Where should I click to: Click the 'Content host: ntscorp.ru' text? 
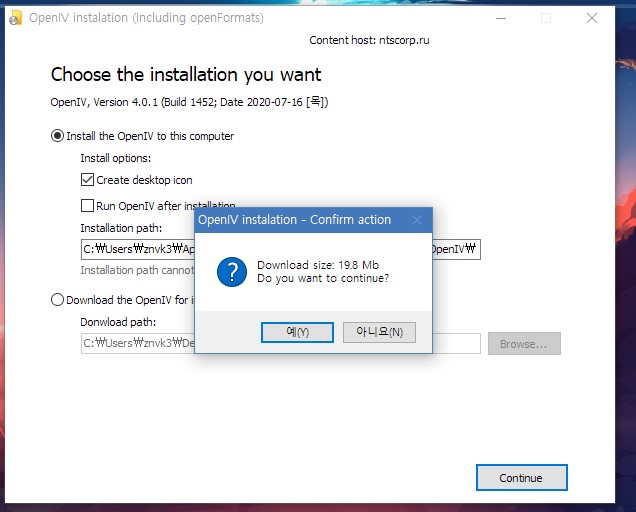369,40
